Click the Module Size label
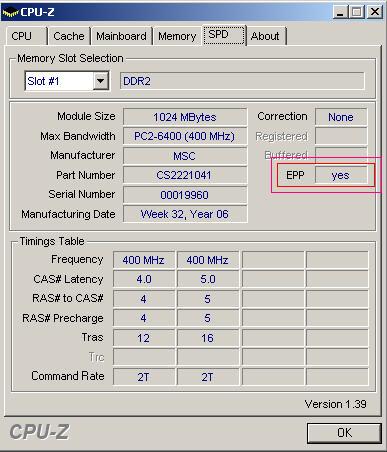 (86, 116)
